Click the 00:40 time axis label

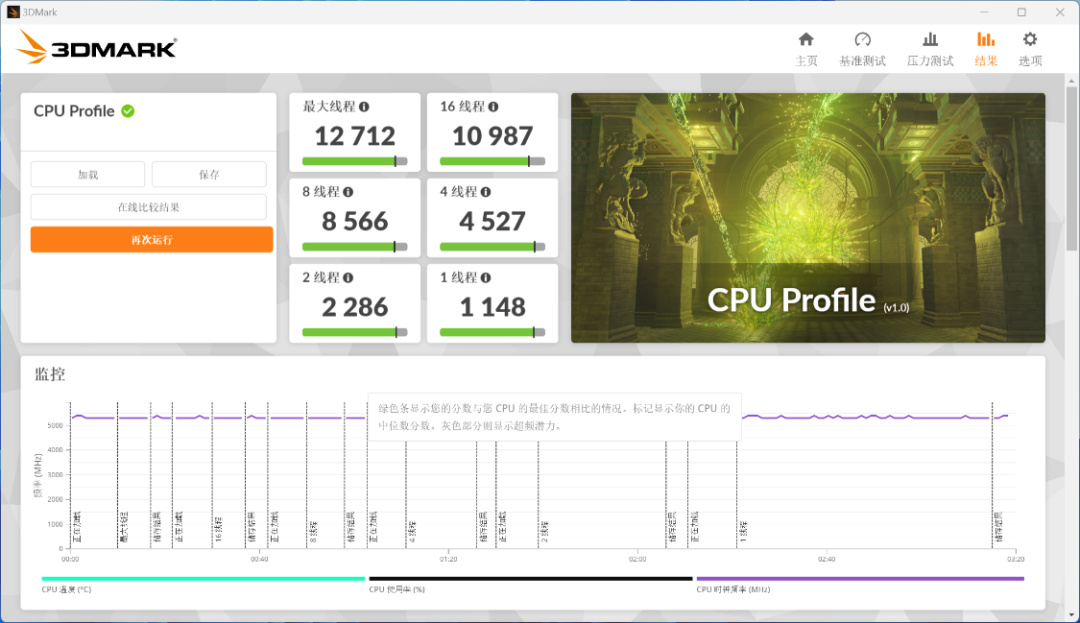[x=259, y=559]
